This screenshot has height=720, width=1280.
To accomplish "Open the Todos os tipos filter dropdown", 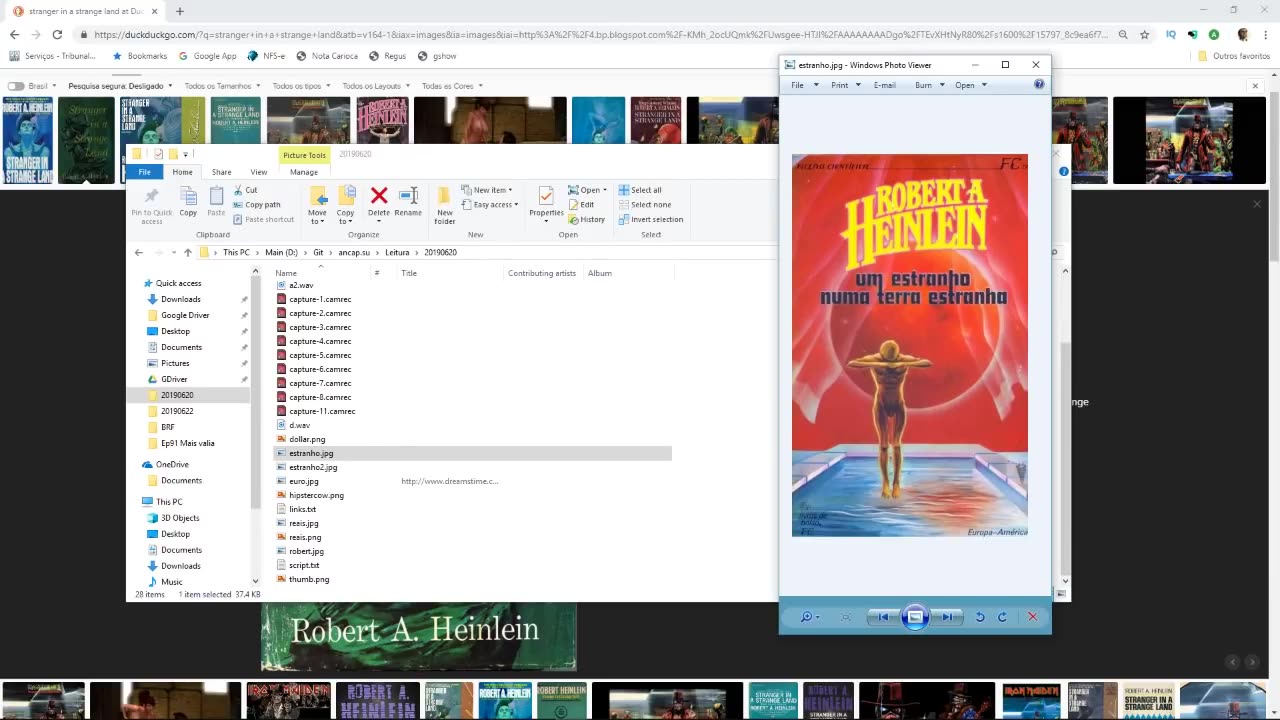I will [x=300, y=86].
